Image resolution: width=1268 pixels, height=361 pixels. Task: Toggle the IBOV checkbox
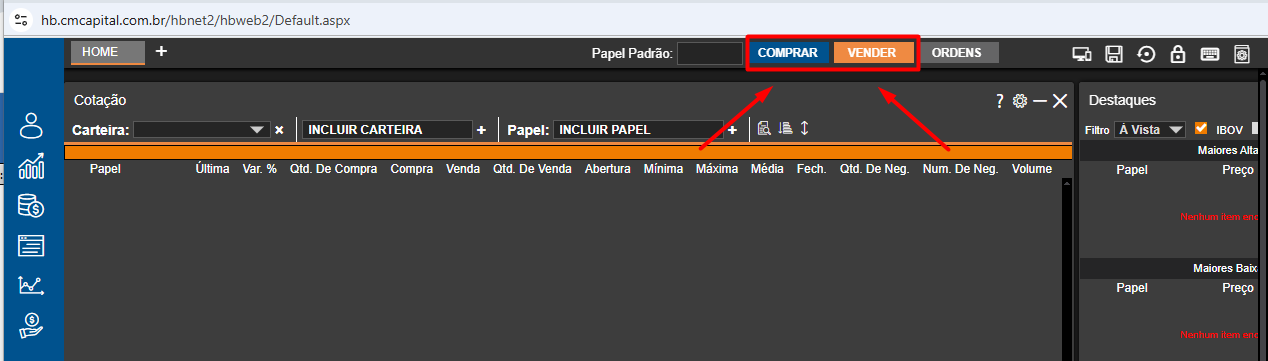(1201, 128)
